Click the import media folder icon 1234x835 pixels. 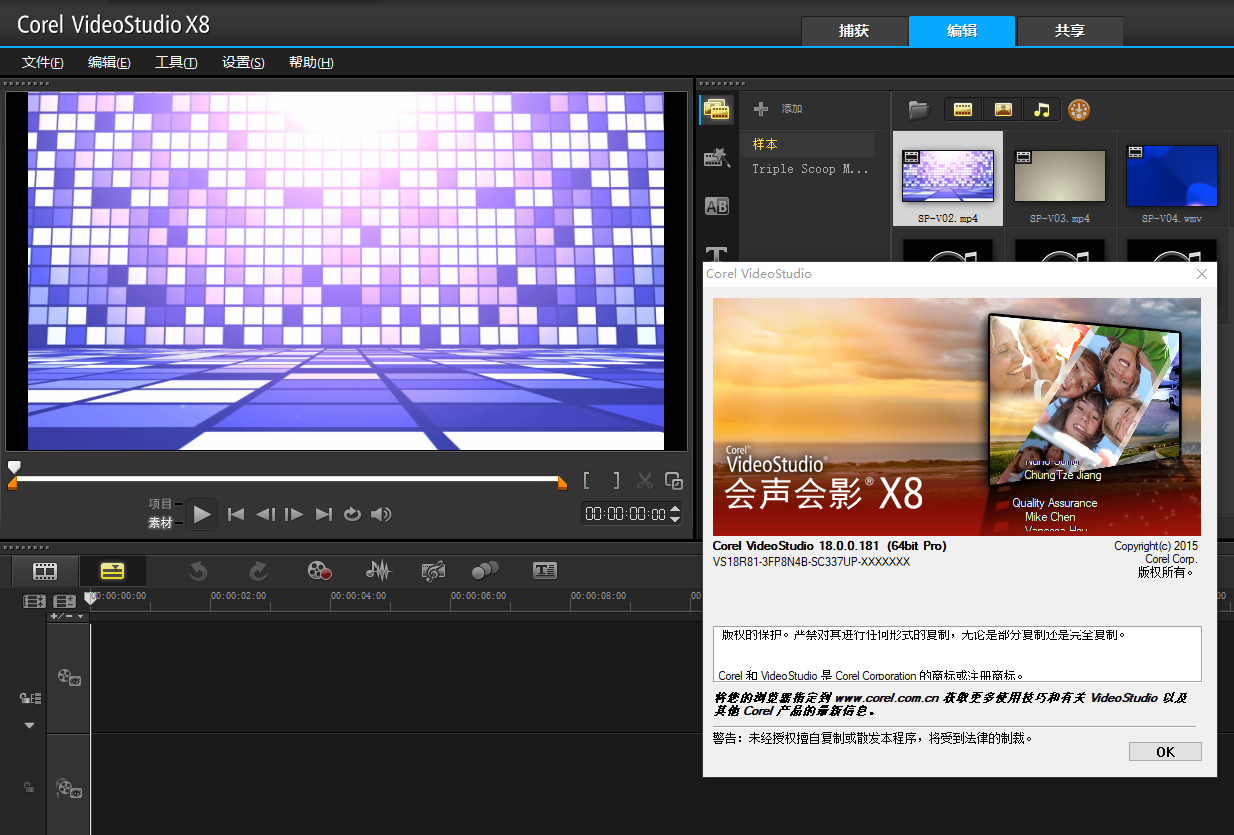pyautogui.click(x=918, y=109)
